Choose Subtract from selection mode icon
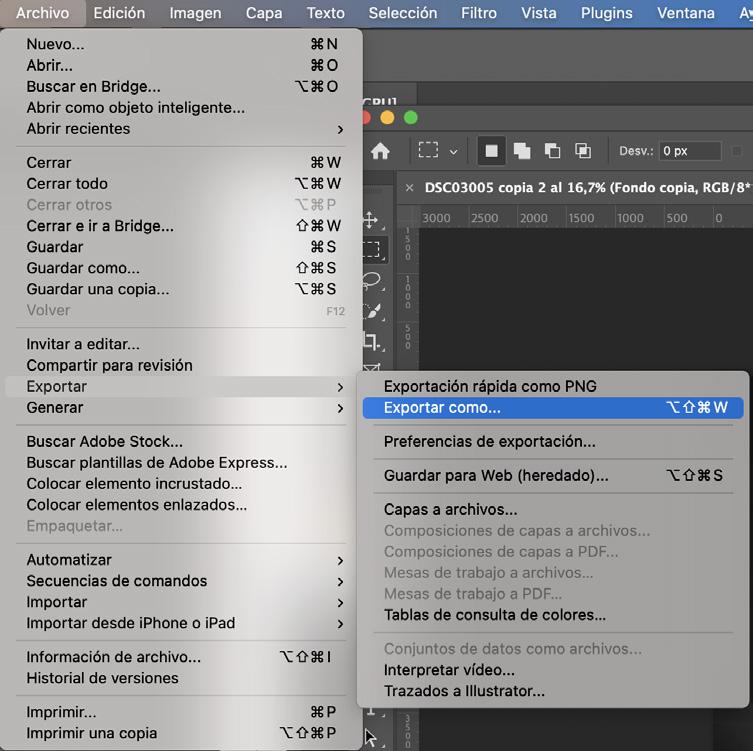Image resolution: width=753 pixels, height=751 pixels. (x=552, y=151)
